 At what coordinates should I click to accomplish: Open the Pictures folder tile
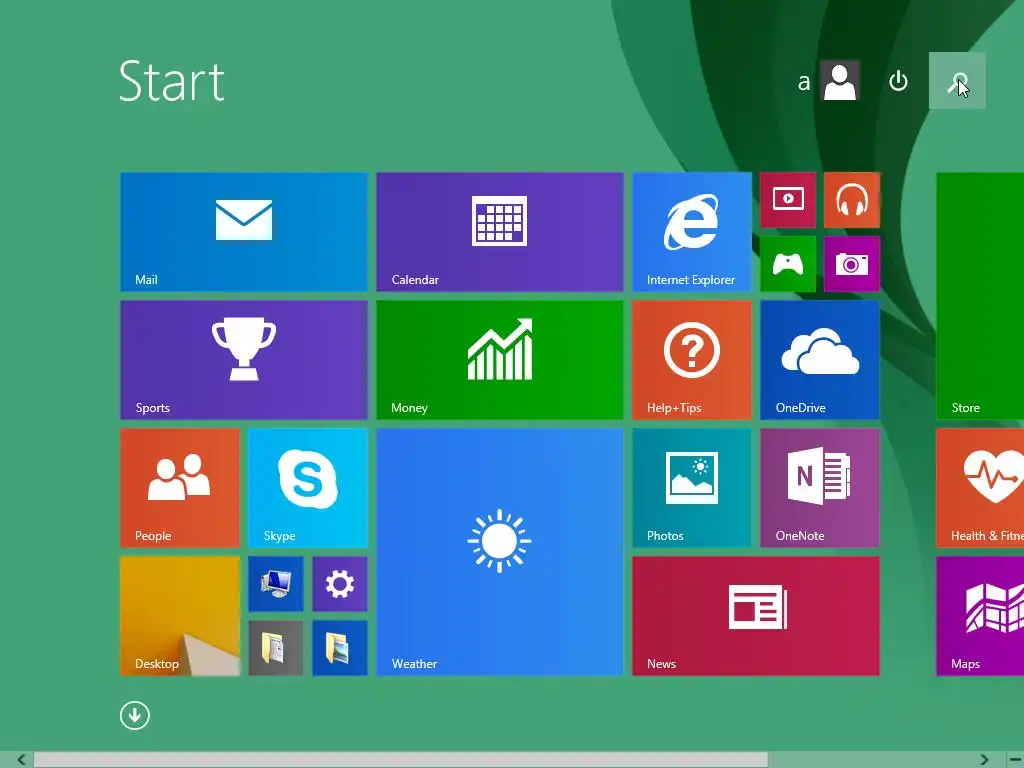click(x=340, y=648)
